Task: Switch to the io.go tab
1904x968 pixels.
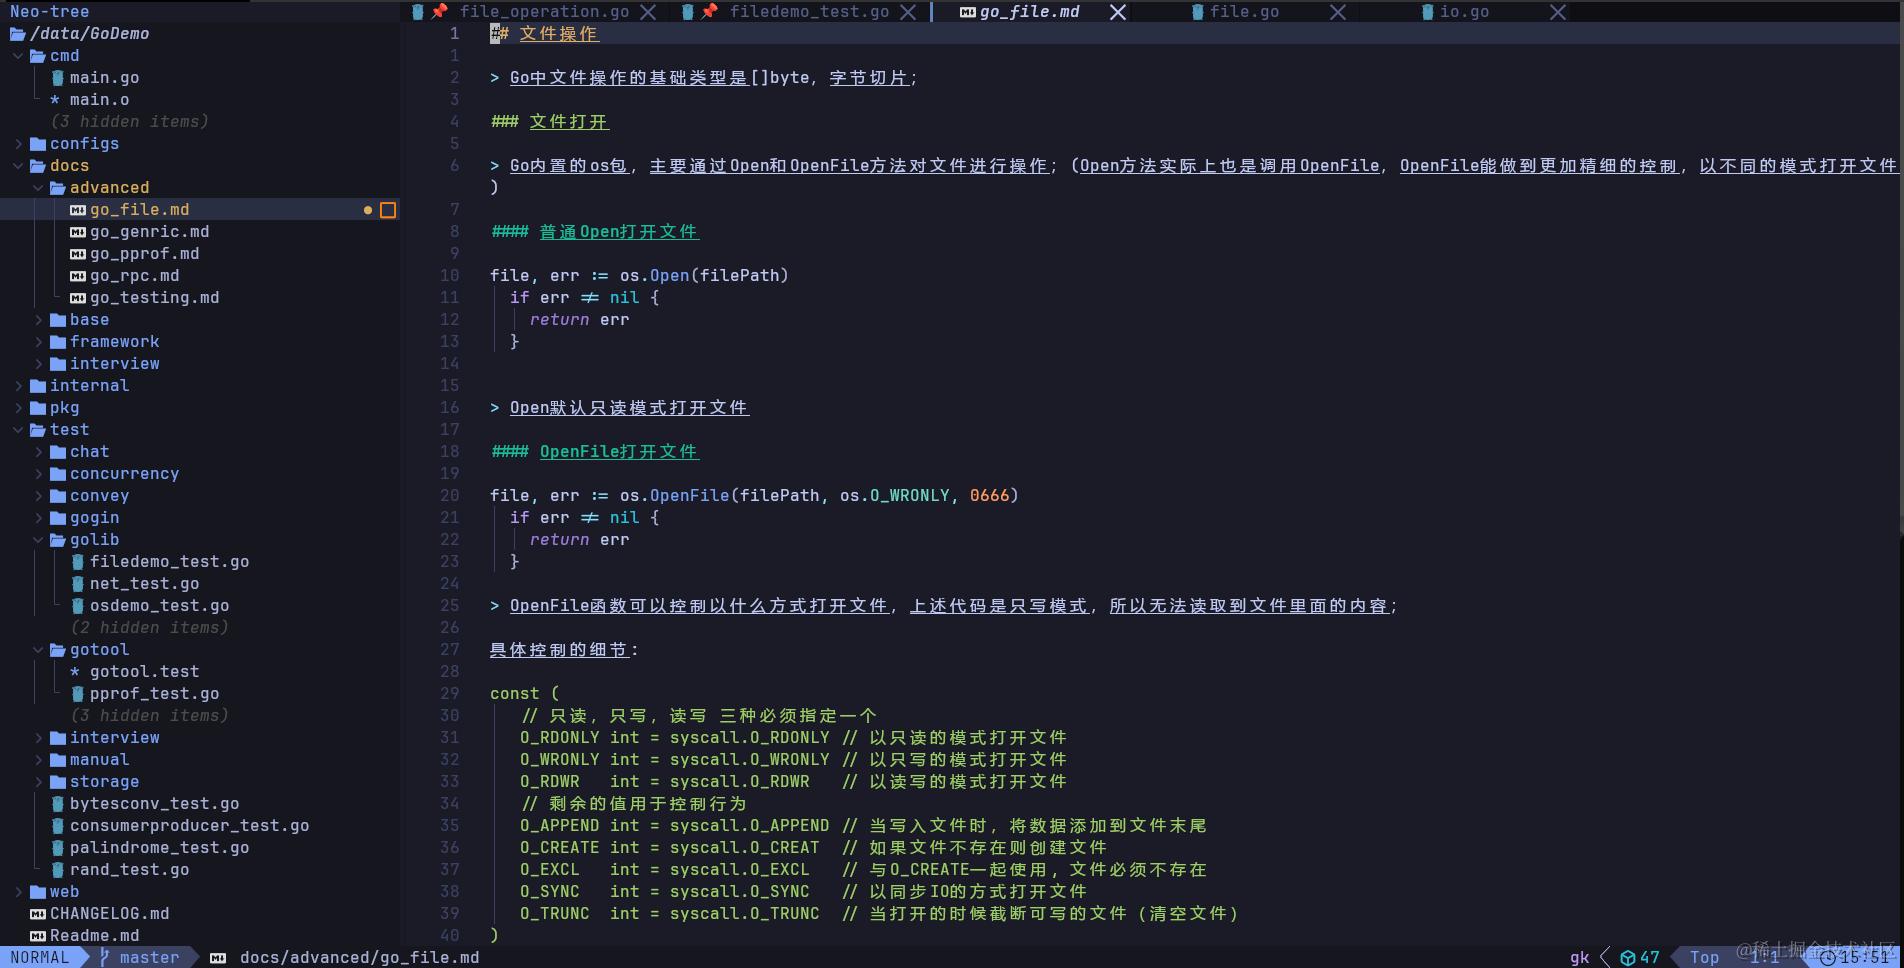Action: [x=1464, y=12]
